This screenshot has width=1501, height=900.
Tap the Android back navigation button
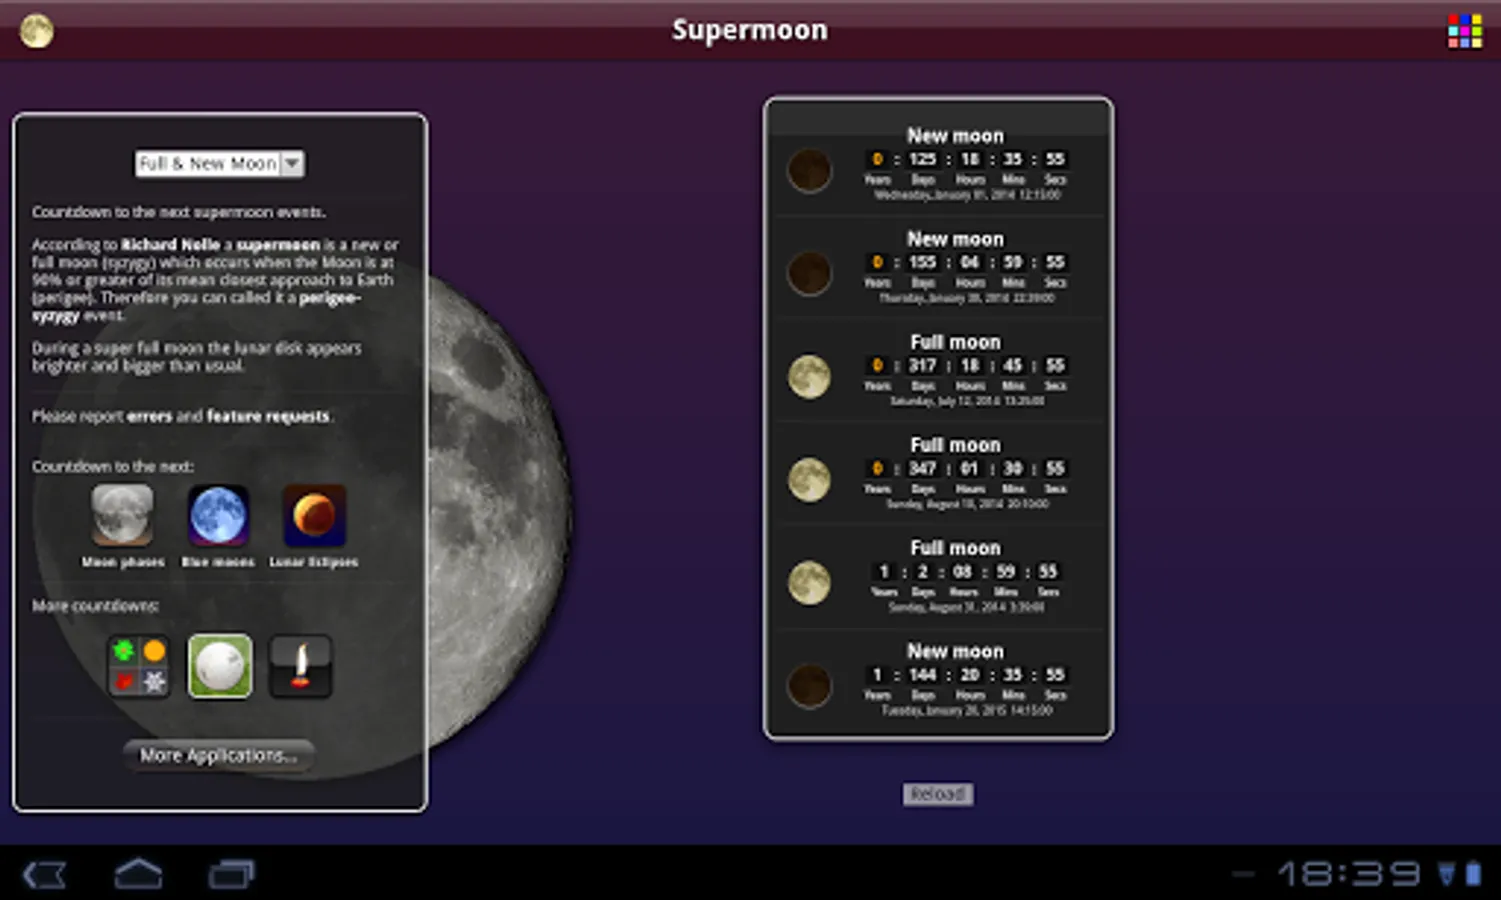tap(44, 875)
